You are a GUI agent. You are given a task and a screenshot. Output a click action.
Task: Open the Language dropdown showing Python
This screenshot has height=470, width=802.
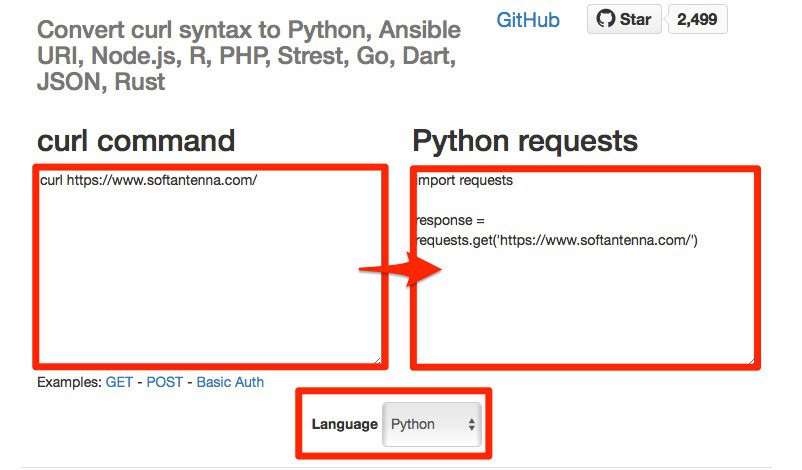click(x=432, y=424)
